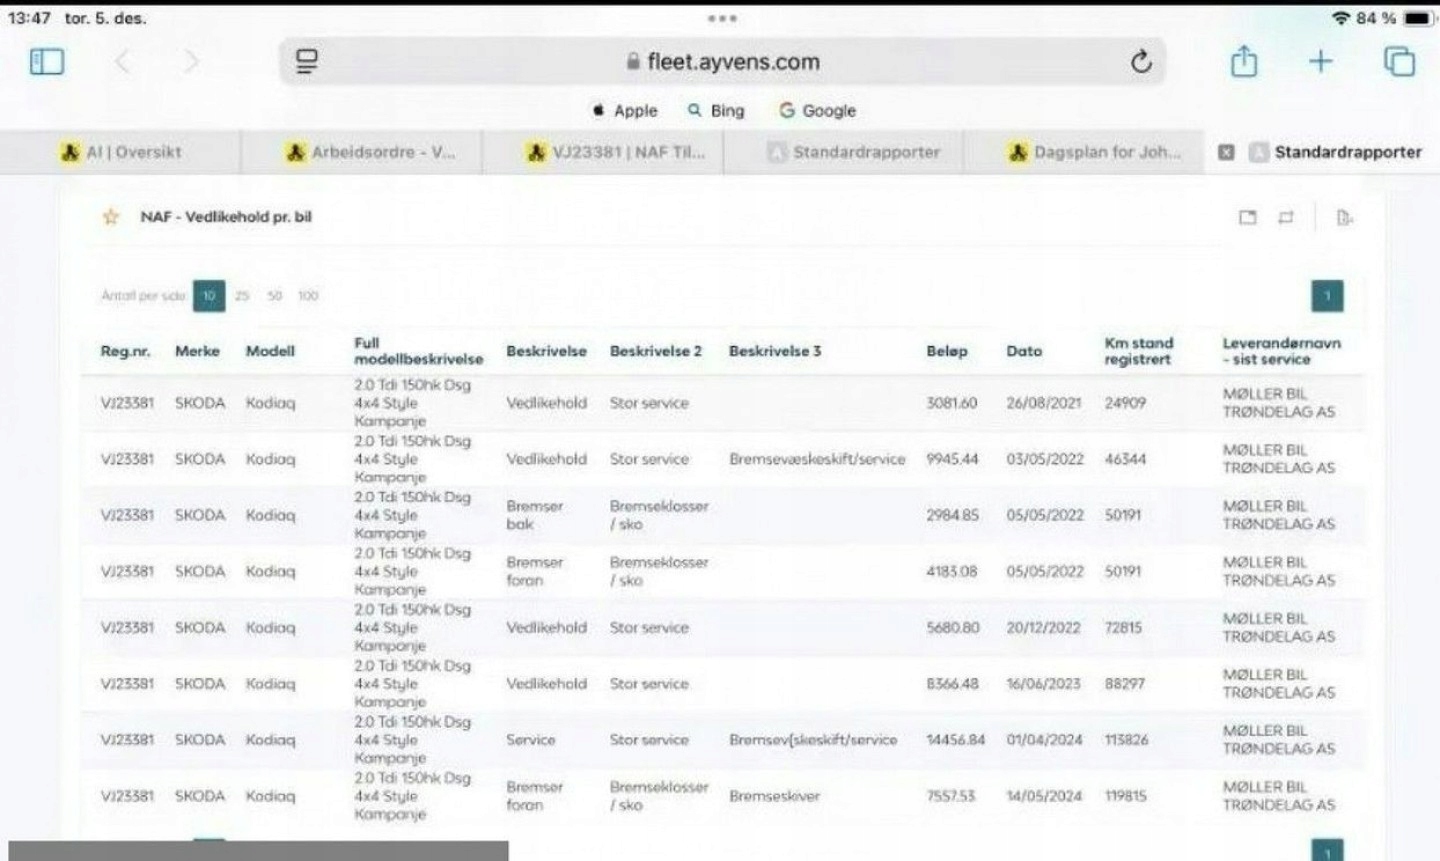This screenshot has height=861, width=1440.
Task: Sort by the Beskrivelse column header
Action: pyautogui.click(x=546, y=351)
